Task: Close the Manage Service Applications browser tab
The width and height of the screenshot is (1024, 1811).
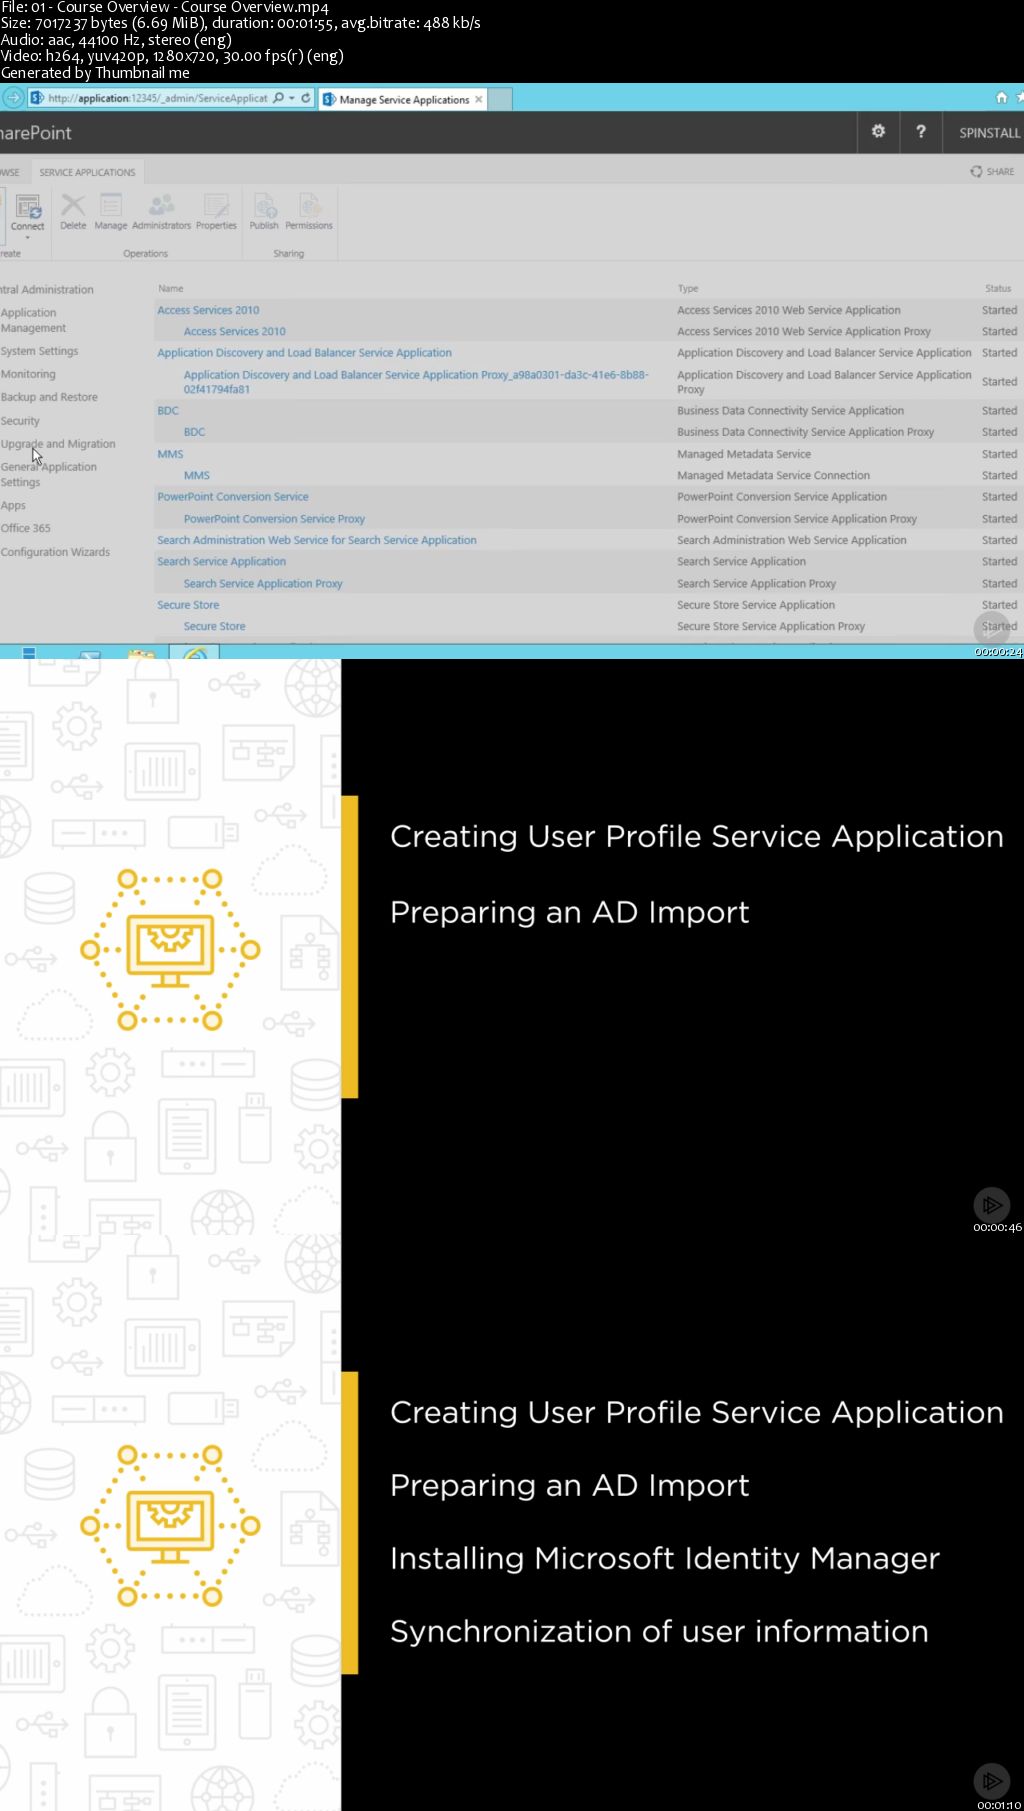Action: pyautogui.click(x=479, y=99)
